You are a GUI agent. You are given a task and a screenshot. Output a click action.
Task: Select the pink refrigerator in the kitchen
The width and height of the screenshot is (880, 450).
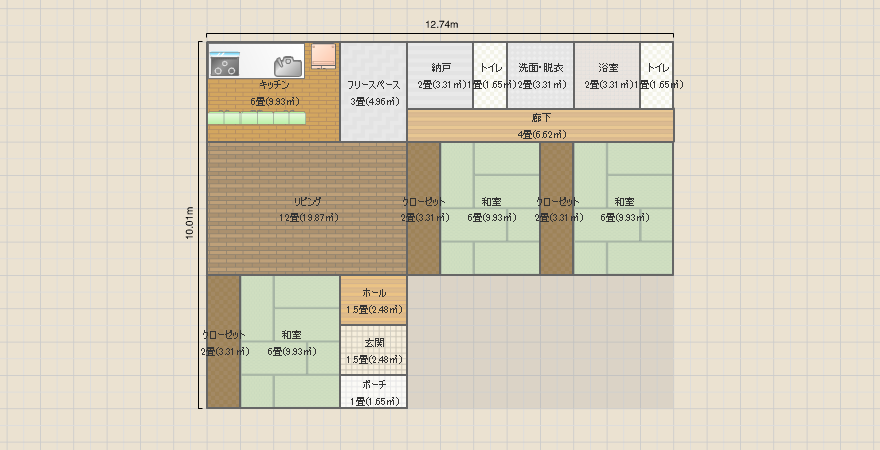pos(323,56)
